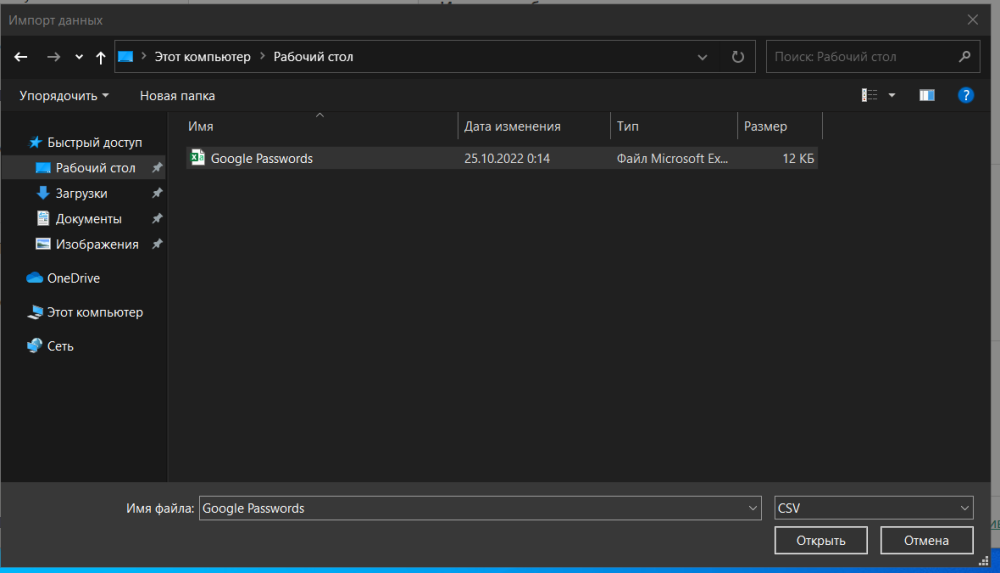Open the 'Упорядочить' menu
The height and width of the screenshot is (573, 1000).
(x=64, y=96)
